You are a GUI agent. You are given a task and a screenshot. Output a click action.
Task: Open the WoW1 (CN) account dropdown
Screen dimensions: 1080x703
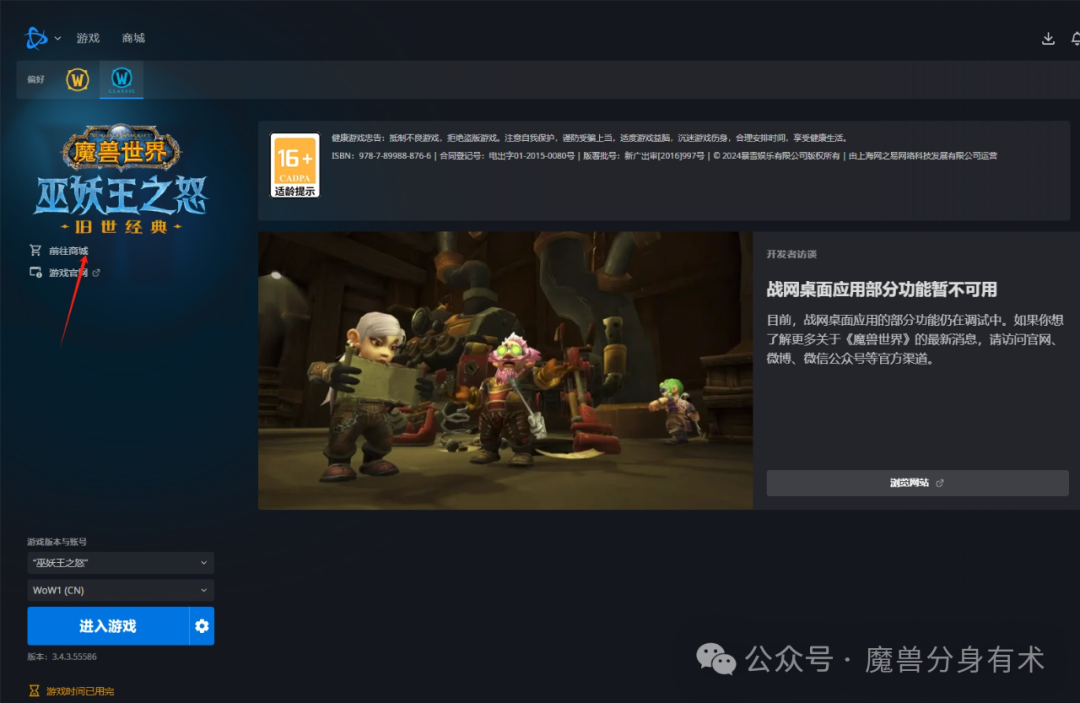(121, 590)
